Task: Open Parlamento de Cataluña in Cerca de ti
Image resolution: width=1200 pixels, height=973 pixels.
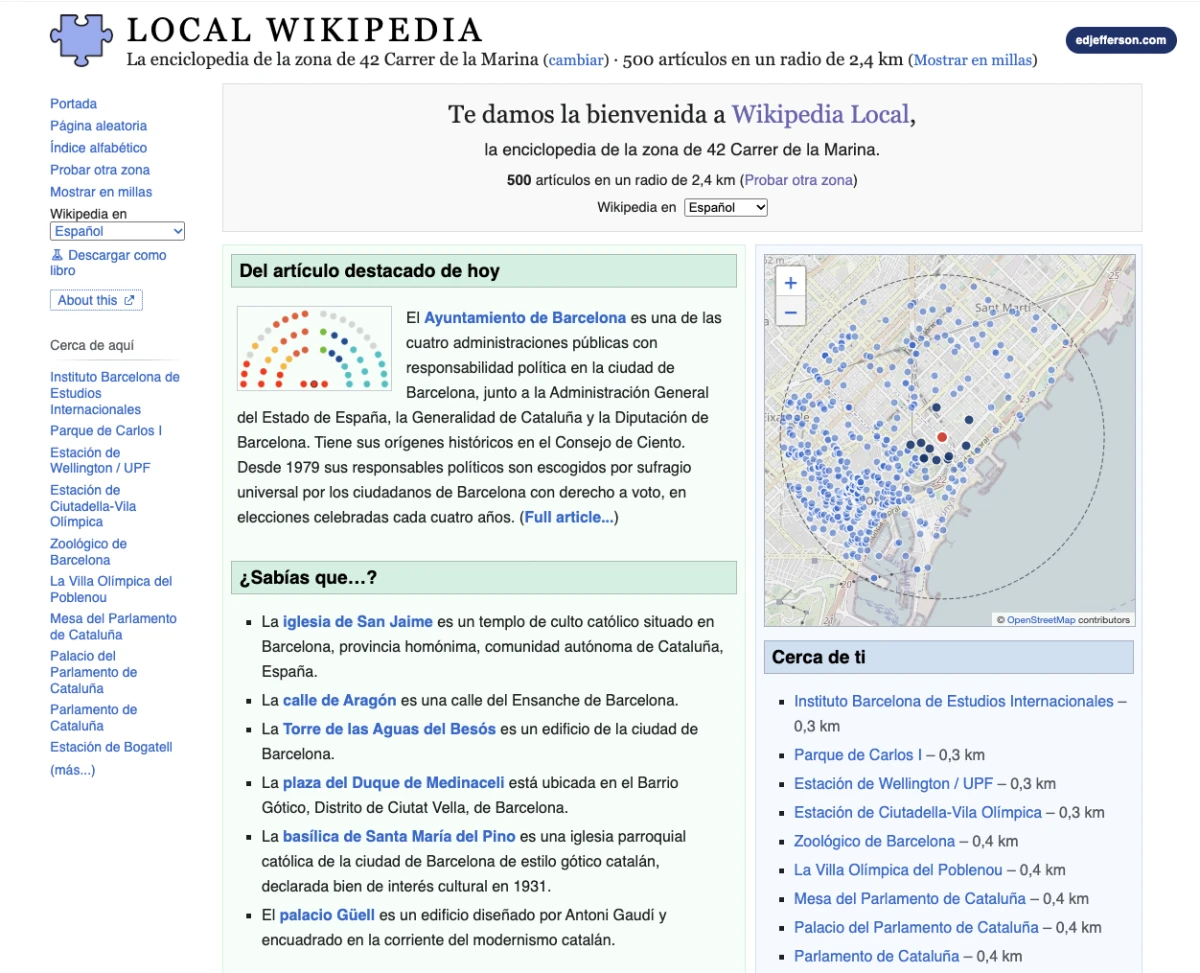Action: click(x=876, y=957)
